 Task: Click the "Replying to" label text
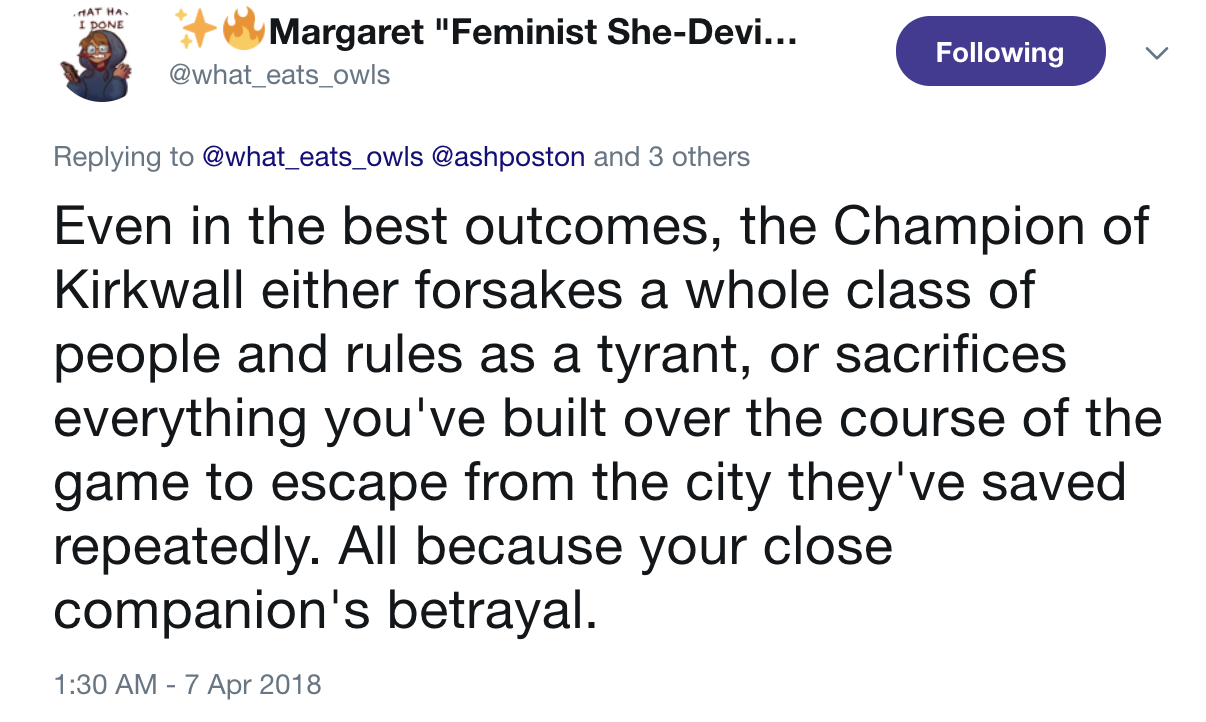pyautogui.click(x=123, y=157)
